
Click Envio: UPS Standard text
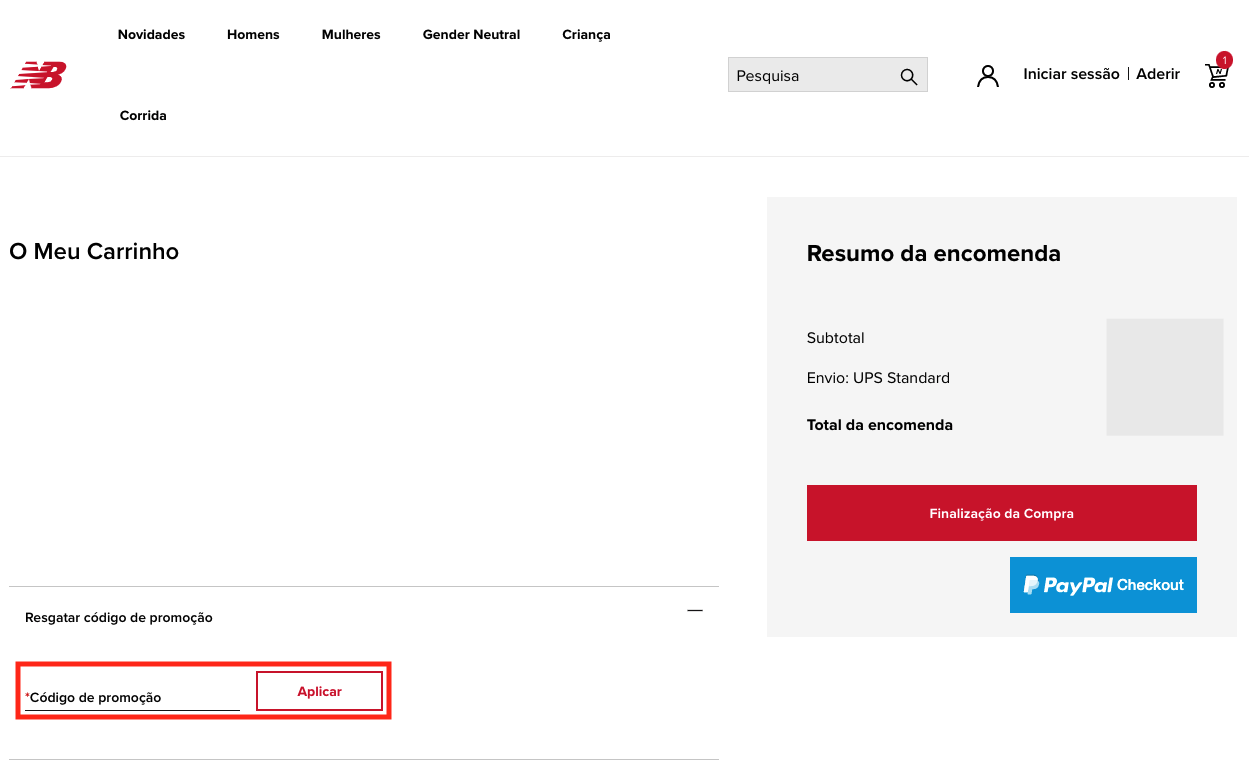click(x=878, y=378)
